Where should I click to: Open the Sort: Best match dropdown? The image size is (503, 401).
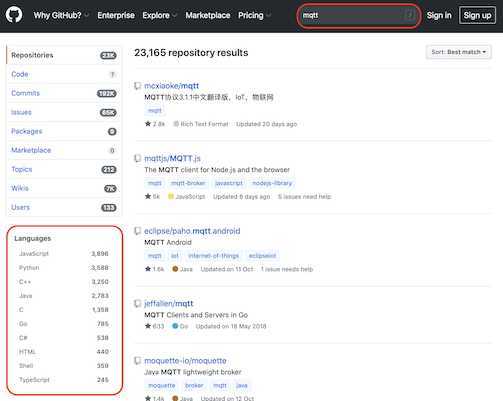[x=458, y=52]
